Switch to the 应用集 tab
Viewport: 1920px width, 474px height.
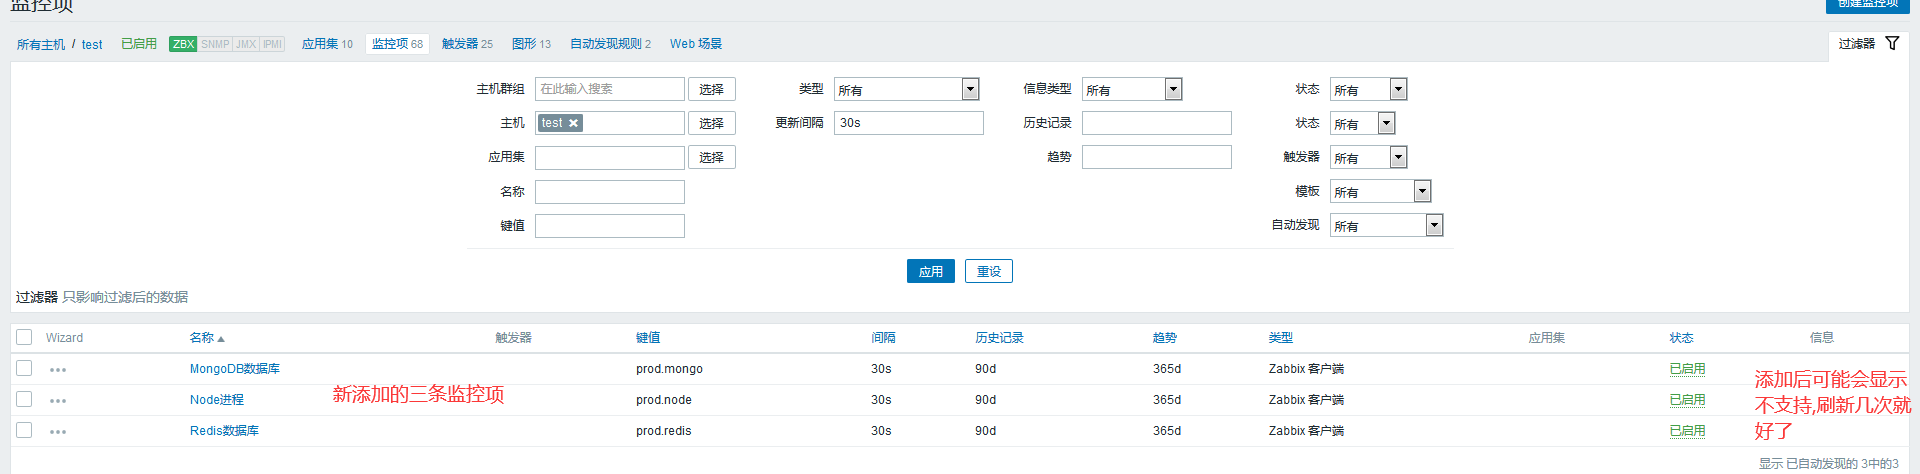click(x=327, y=44)
